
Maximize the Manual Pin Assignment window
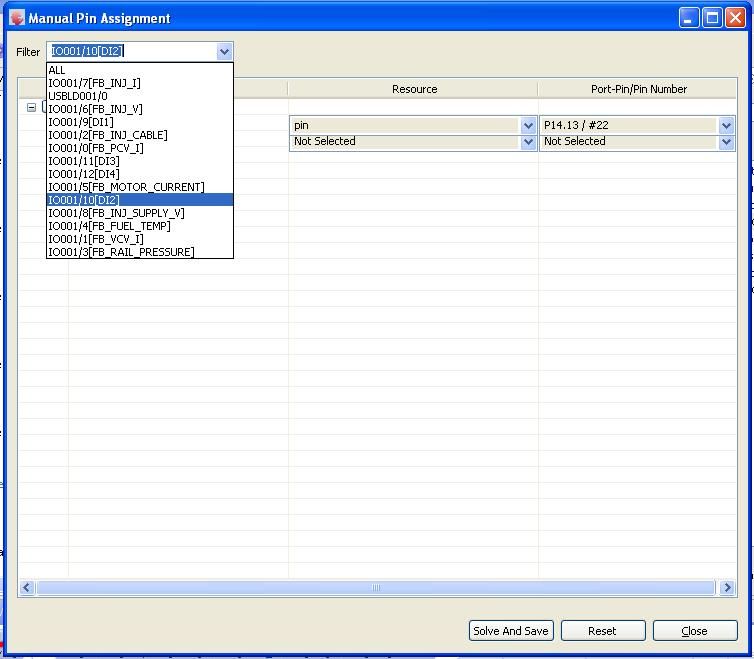click(x=712, y=18)
